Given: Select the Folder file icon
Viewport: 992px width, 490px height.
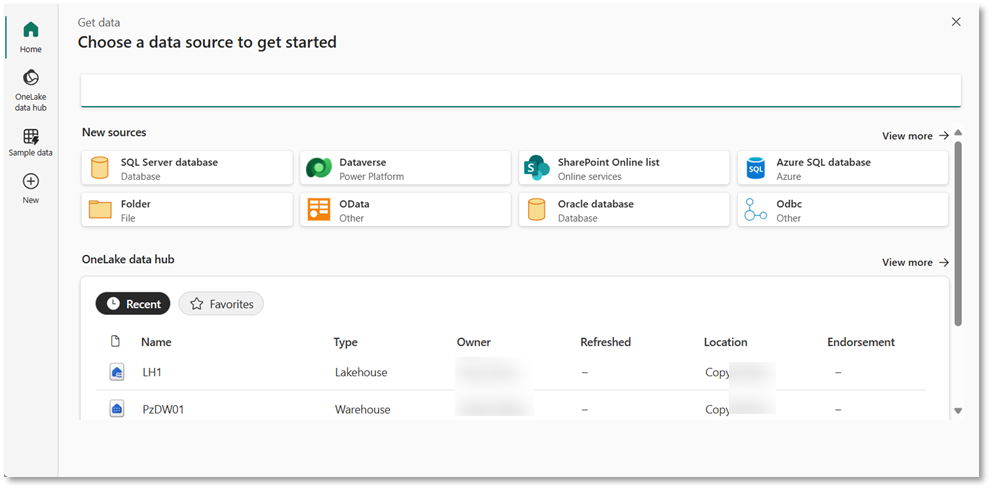Looking at the screenshot, I should coord(100,209).
